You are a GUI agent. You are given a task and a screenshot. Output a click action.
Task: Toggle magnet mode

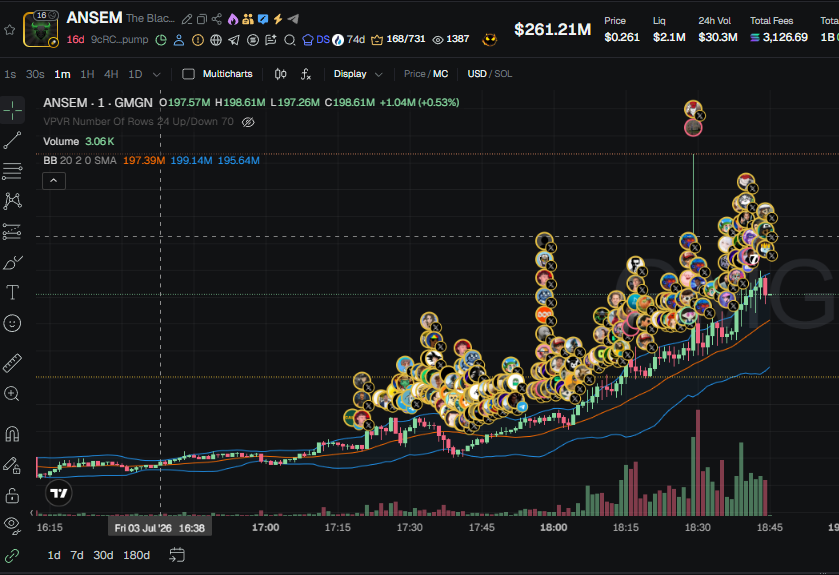(x=12, y=434)
